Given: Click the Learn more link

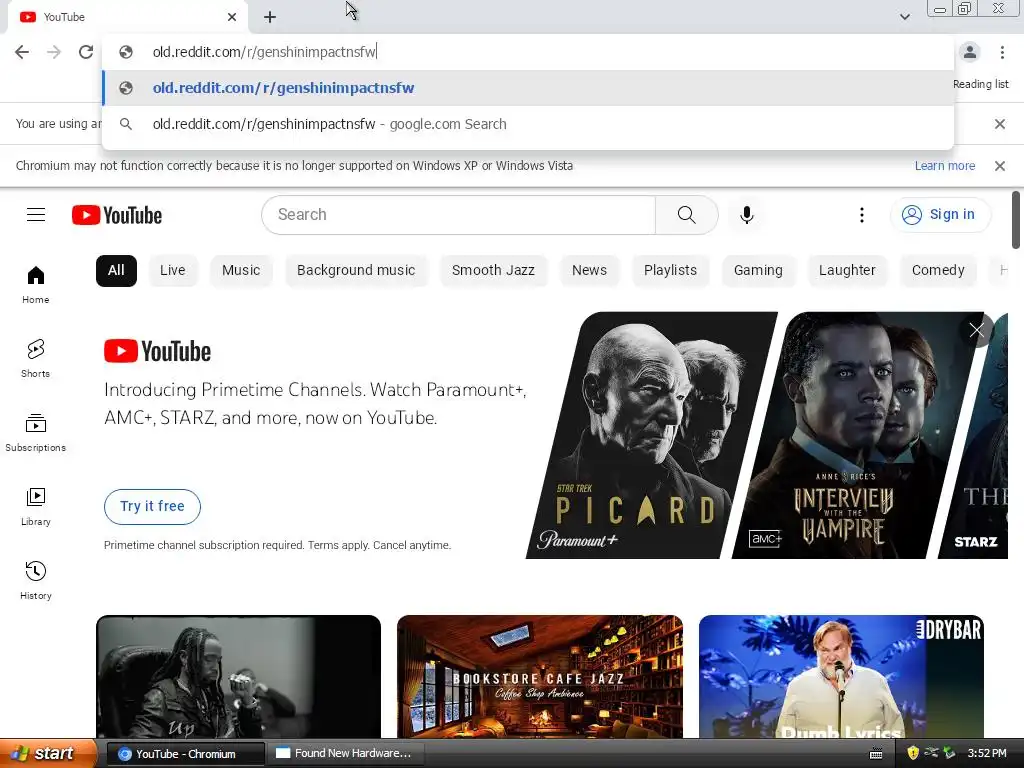Looking at the screenshot, I should [944, 166].
